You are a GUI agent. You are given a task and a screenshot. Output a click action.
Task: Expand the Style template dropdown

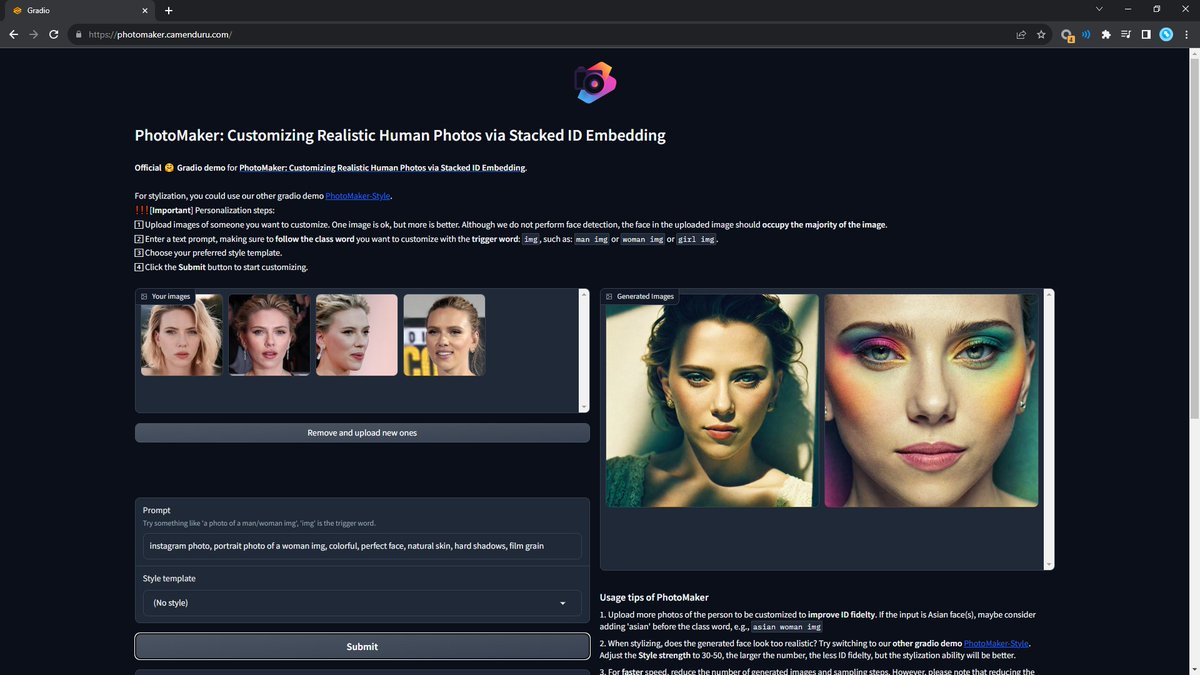362,603
